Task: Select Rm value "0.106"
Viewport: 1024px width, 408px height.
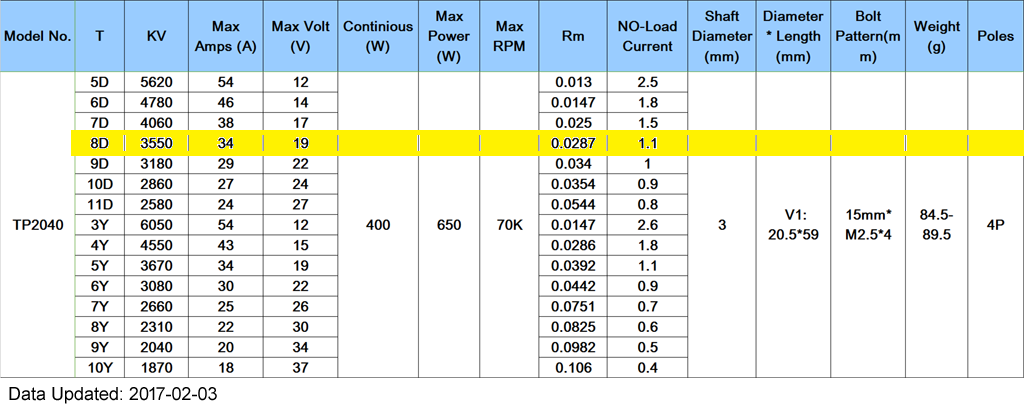Action: (x=572, y=368)
